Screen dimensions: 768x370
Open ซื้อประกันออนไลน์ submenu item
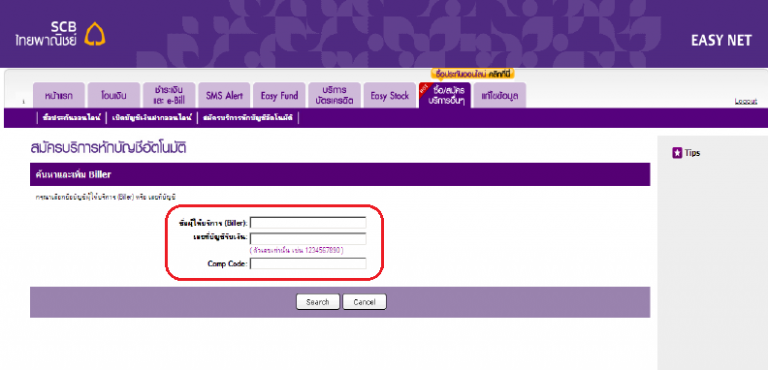[72, 118]
